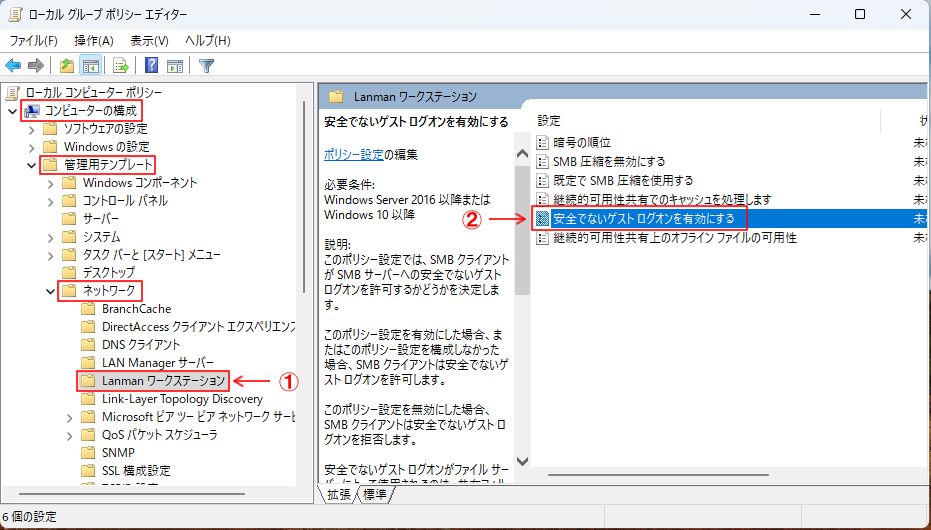Open the ファイル(F) menu

click(34, 41)
